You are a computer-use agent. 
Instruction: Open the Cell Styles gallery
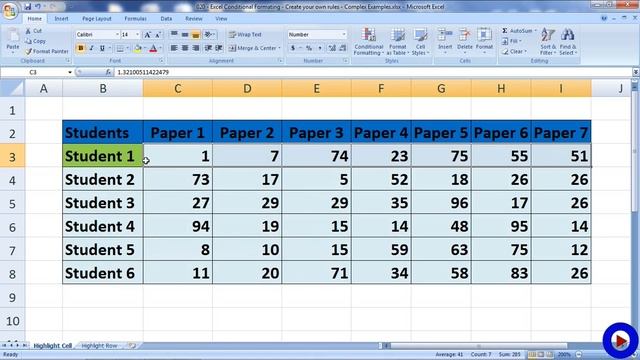tap(420, 42)
